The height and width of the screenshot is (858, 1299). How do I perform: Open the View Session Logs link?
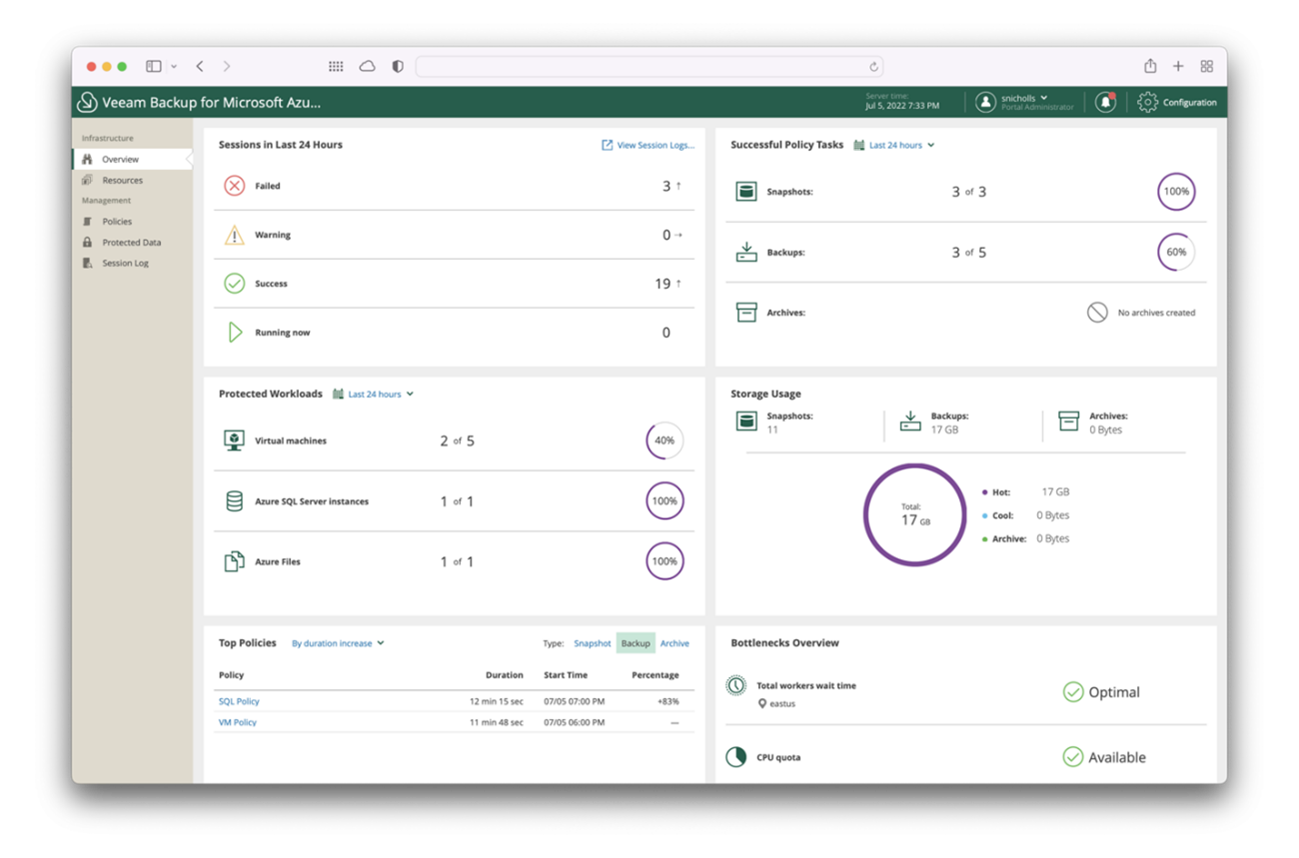point(648,145)
